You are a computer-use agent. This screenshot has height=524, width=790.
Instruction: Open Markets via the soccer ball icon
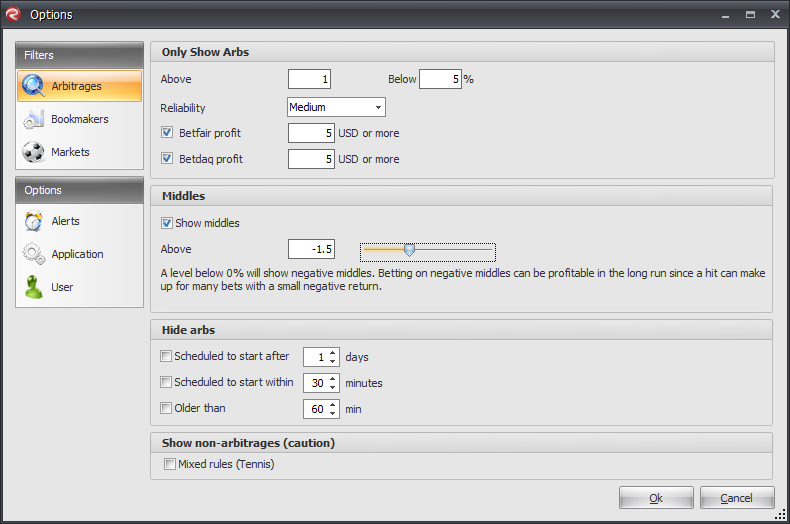[x=33, y=152]
